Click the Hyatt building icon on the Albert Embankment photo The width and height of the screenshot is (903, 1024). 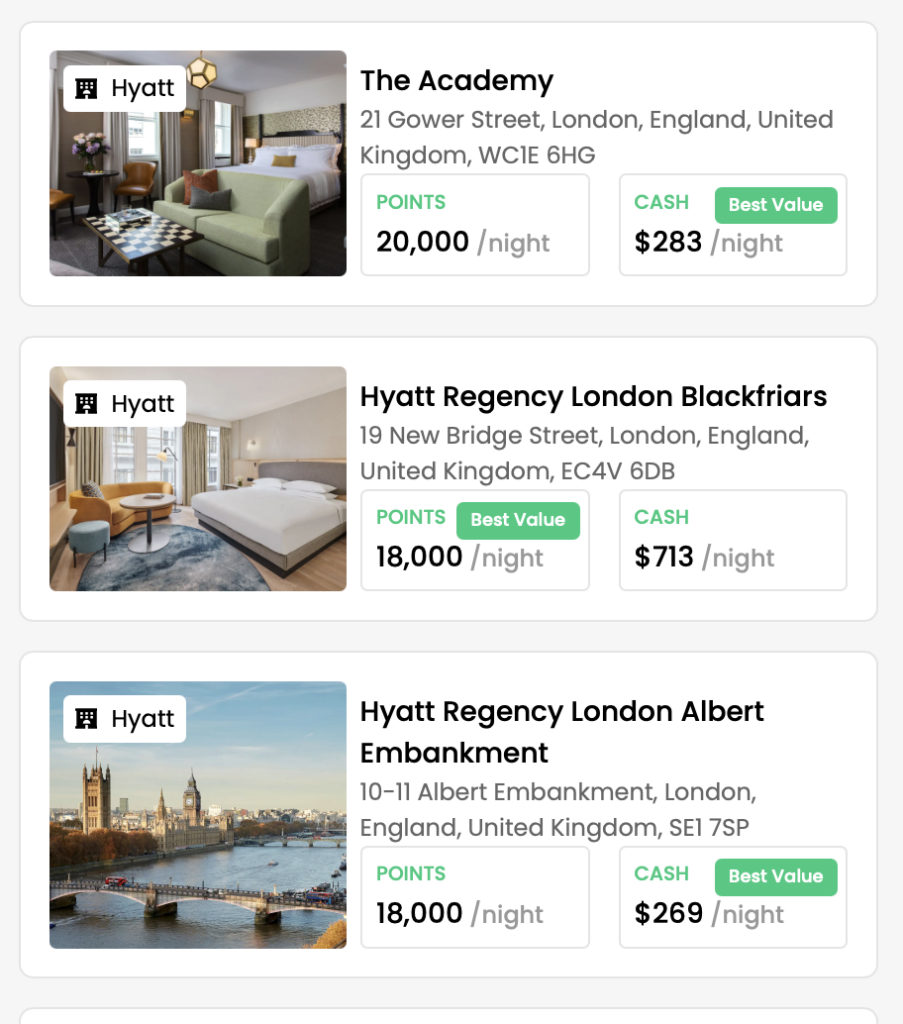(87, 719)
